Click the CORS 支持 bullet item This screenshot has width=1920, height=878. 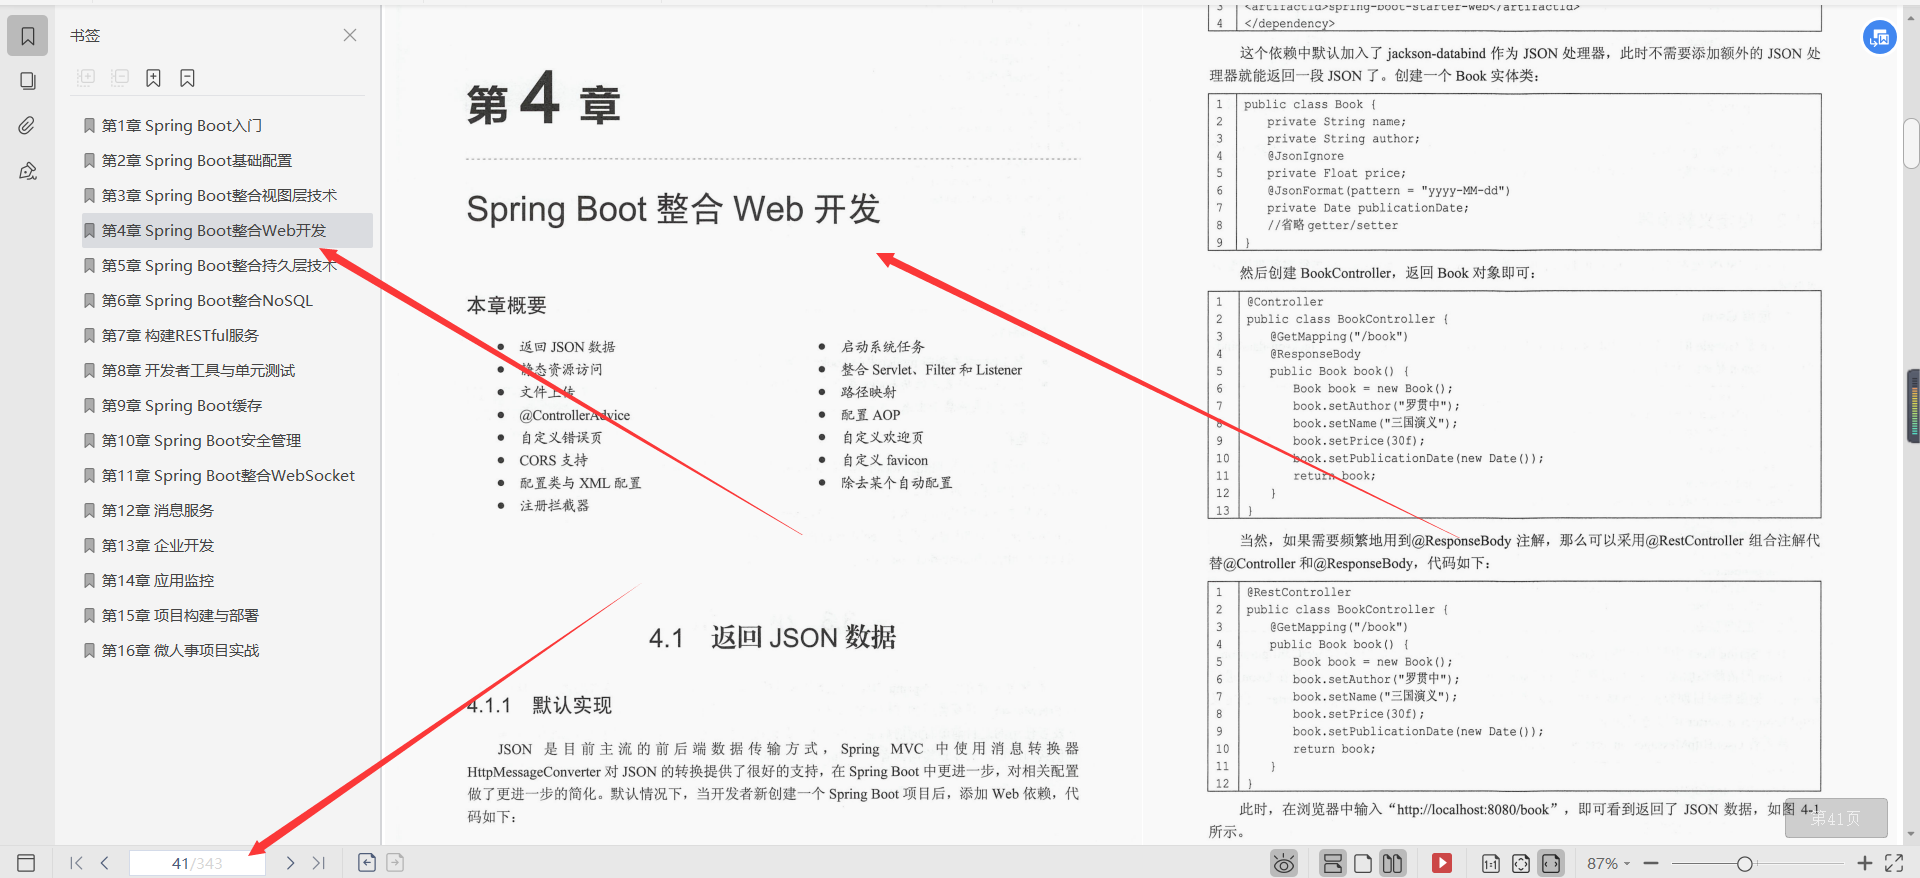coord(553,460)
